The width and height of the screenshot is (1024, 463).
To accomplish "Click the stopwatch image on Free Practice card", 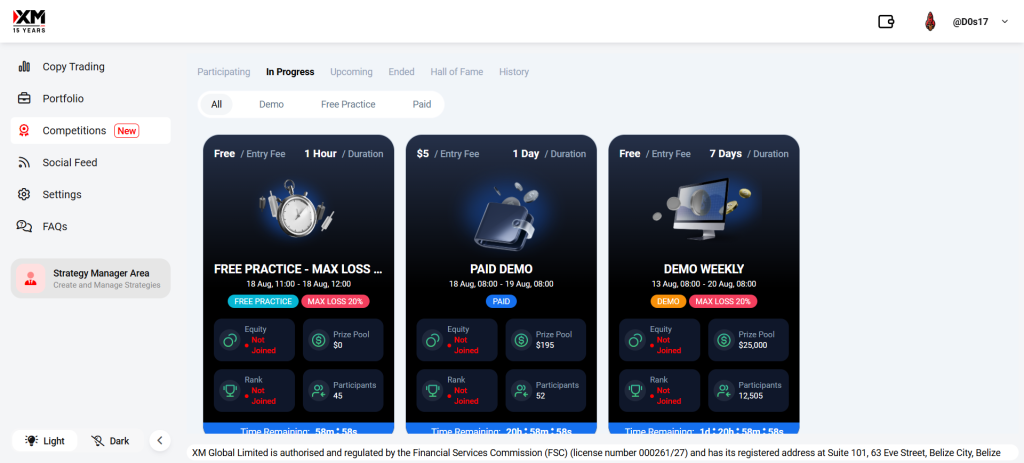I will click(298, 210).
